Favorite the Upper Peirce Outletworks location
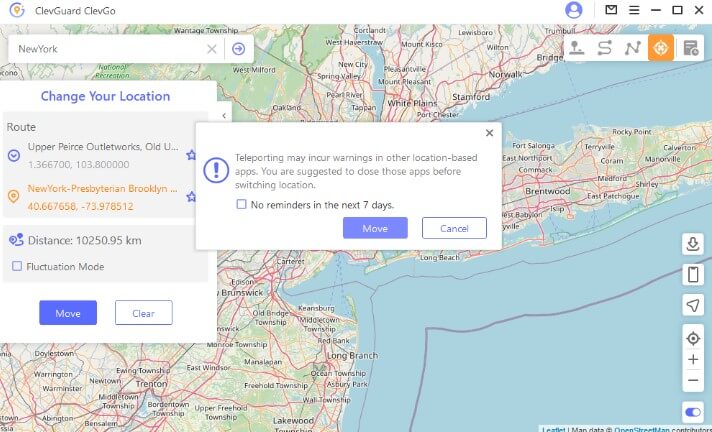This screenshot has height=432, width=712. (192, 155)
